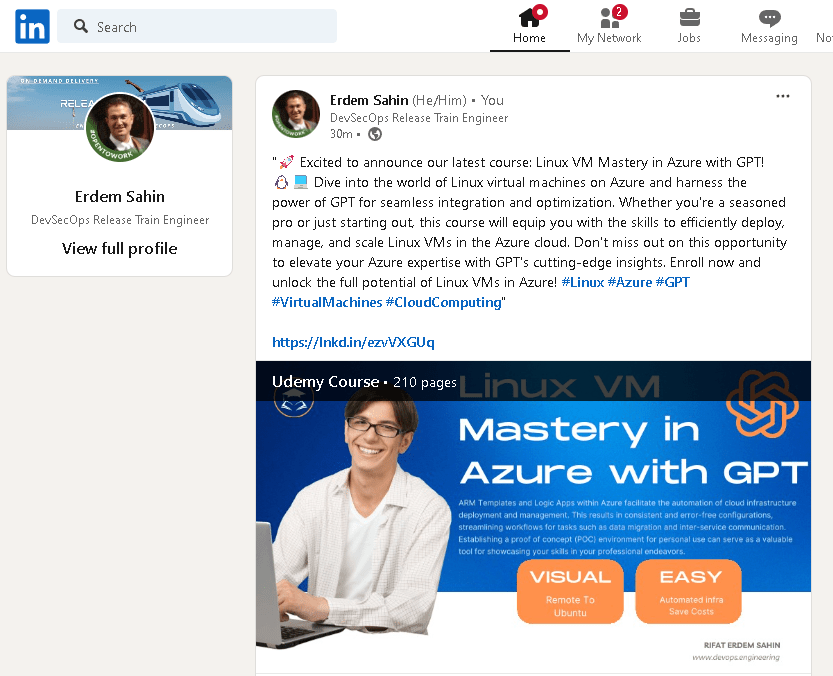Viewport: 833px width, 676px height.
Task: Click the LinkedIn logo icon
Action: [32, 27]
